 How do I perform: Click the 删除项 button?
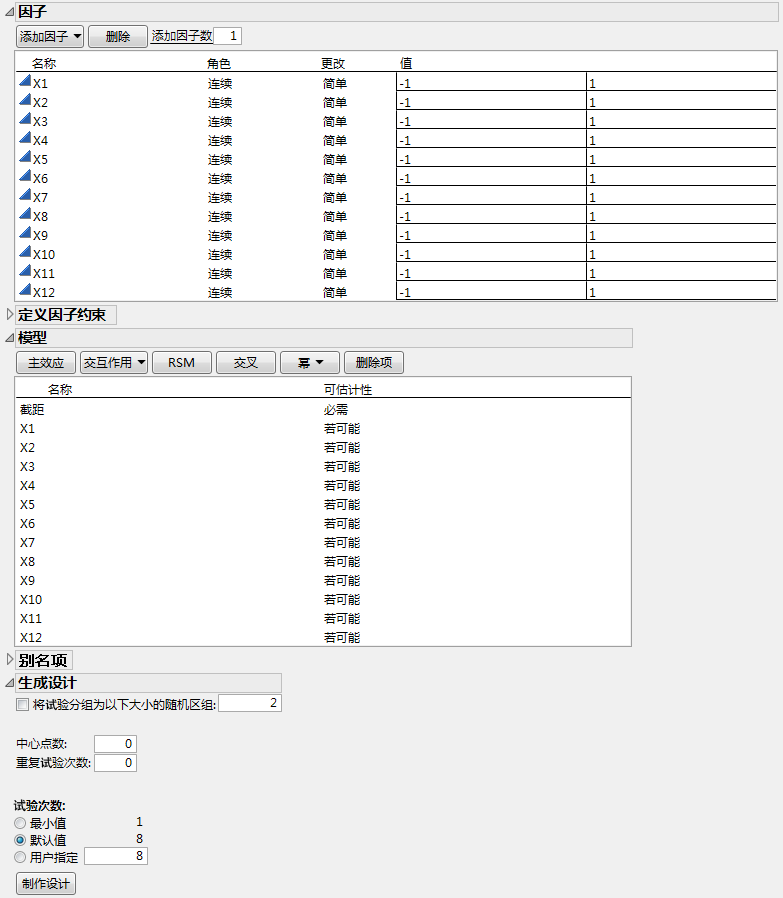374,363
